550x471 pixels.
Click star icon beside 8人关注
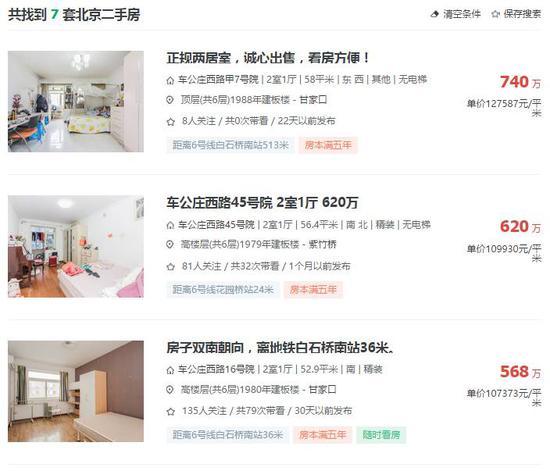pos(170,122)
